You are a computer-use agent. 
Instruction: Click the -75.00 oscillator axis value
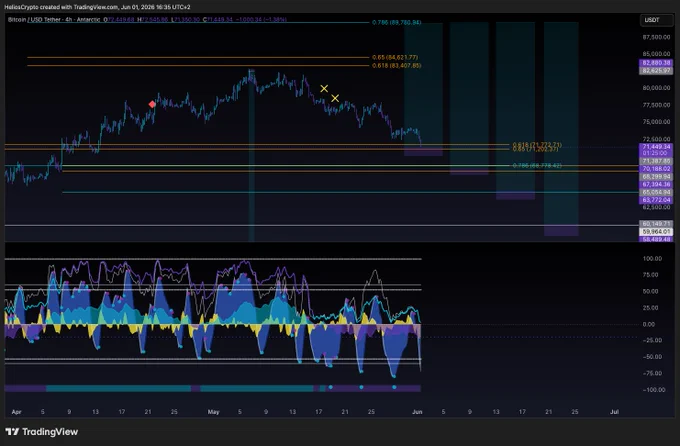[651, 373]
